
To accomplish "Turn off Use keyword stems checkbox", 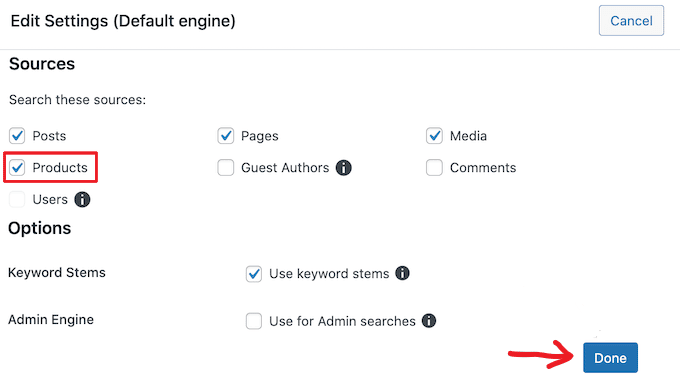I will (x=254, y=274).
